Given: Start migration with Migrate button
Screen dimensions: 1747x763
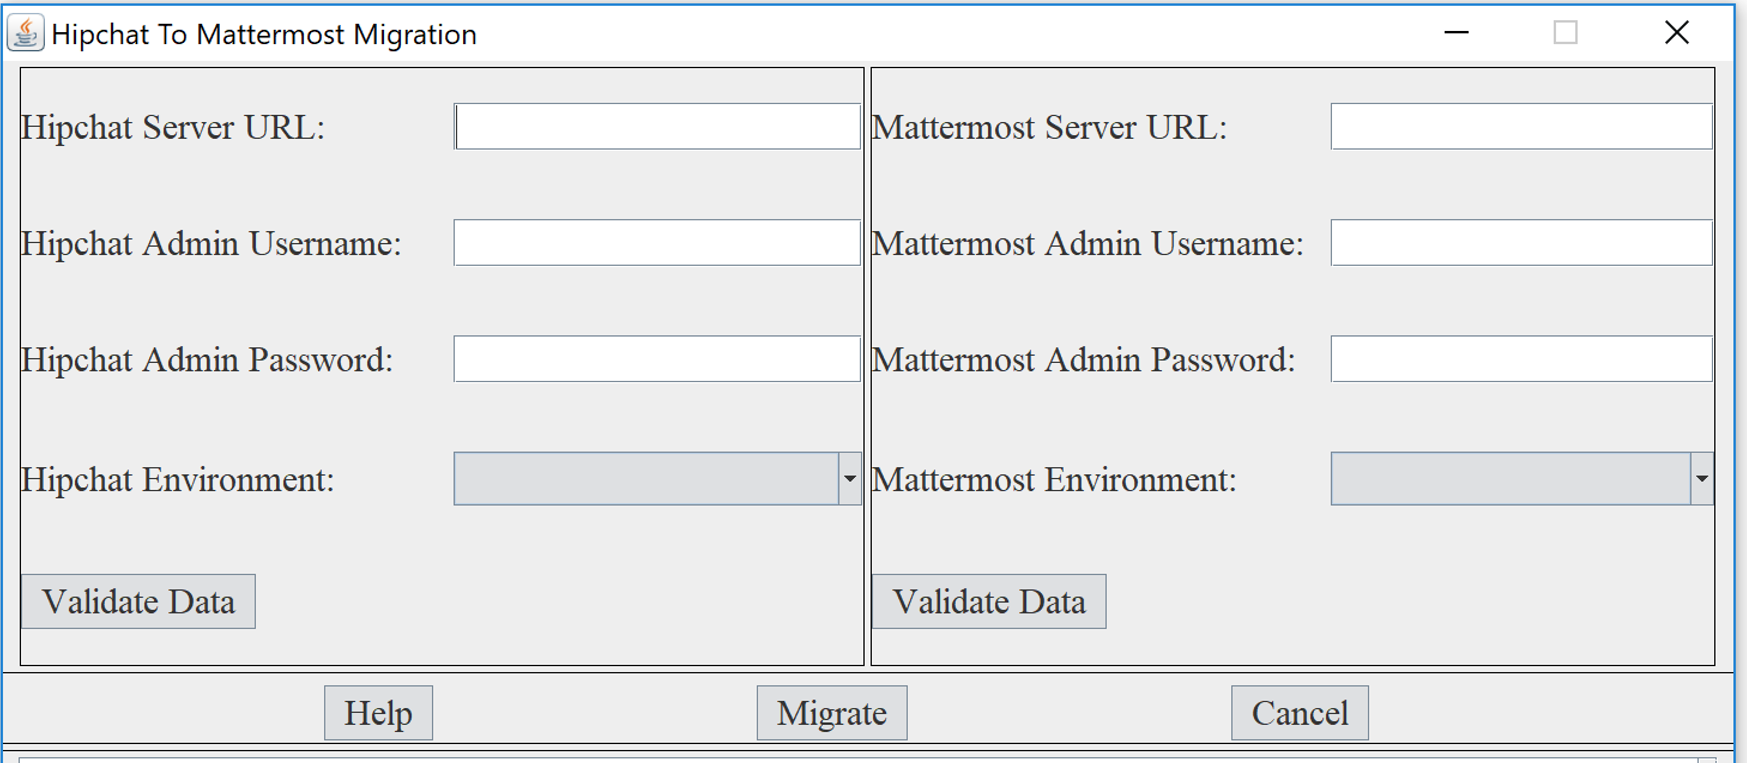Looking at the screenshot, I should coord(832,713).
